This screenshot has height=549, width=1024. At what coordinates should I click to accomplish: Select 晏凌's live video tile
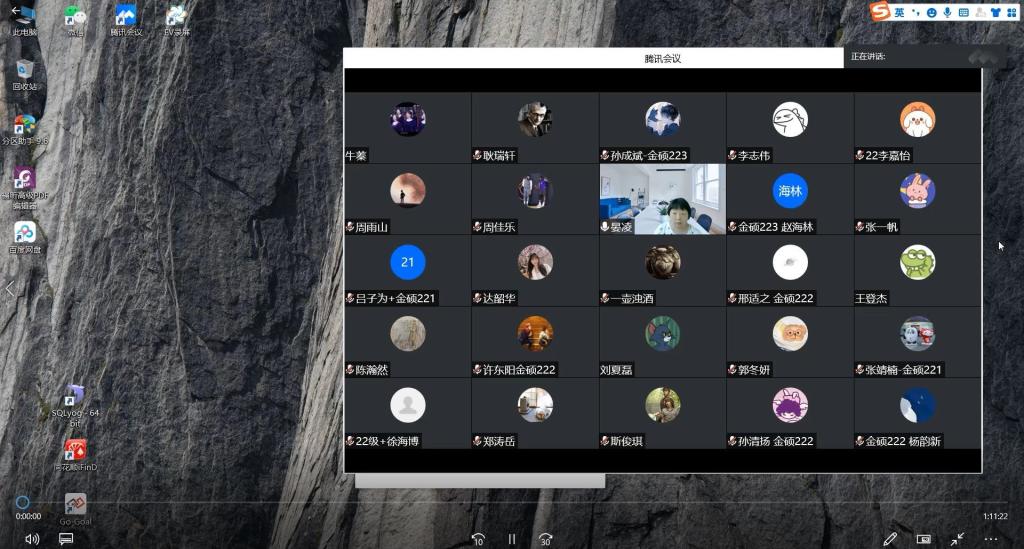coord(662,199)
